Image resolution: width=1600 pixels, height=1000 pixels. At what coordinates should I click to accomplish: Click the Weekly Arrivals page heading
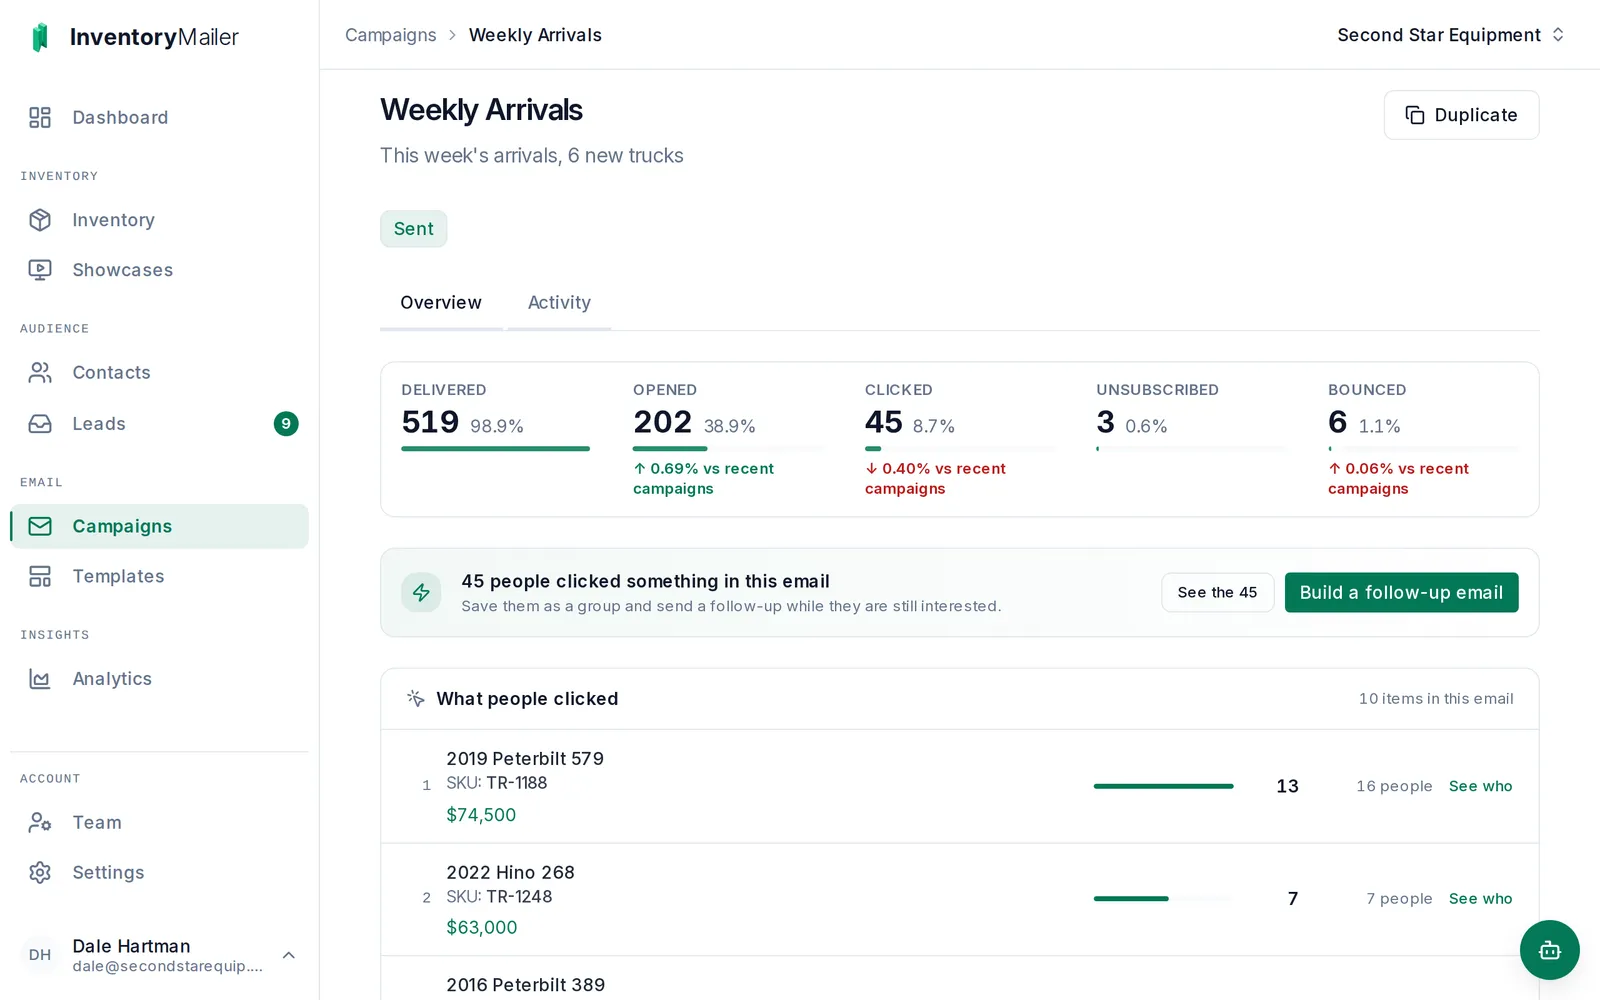(x=481, y=110)
